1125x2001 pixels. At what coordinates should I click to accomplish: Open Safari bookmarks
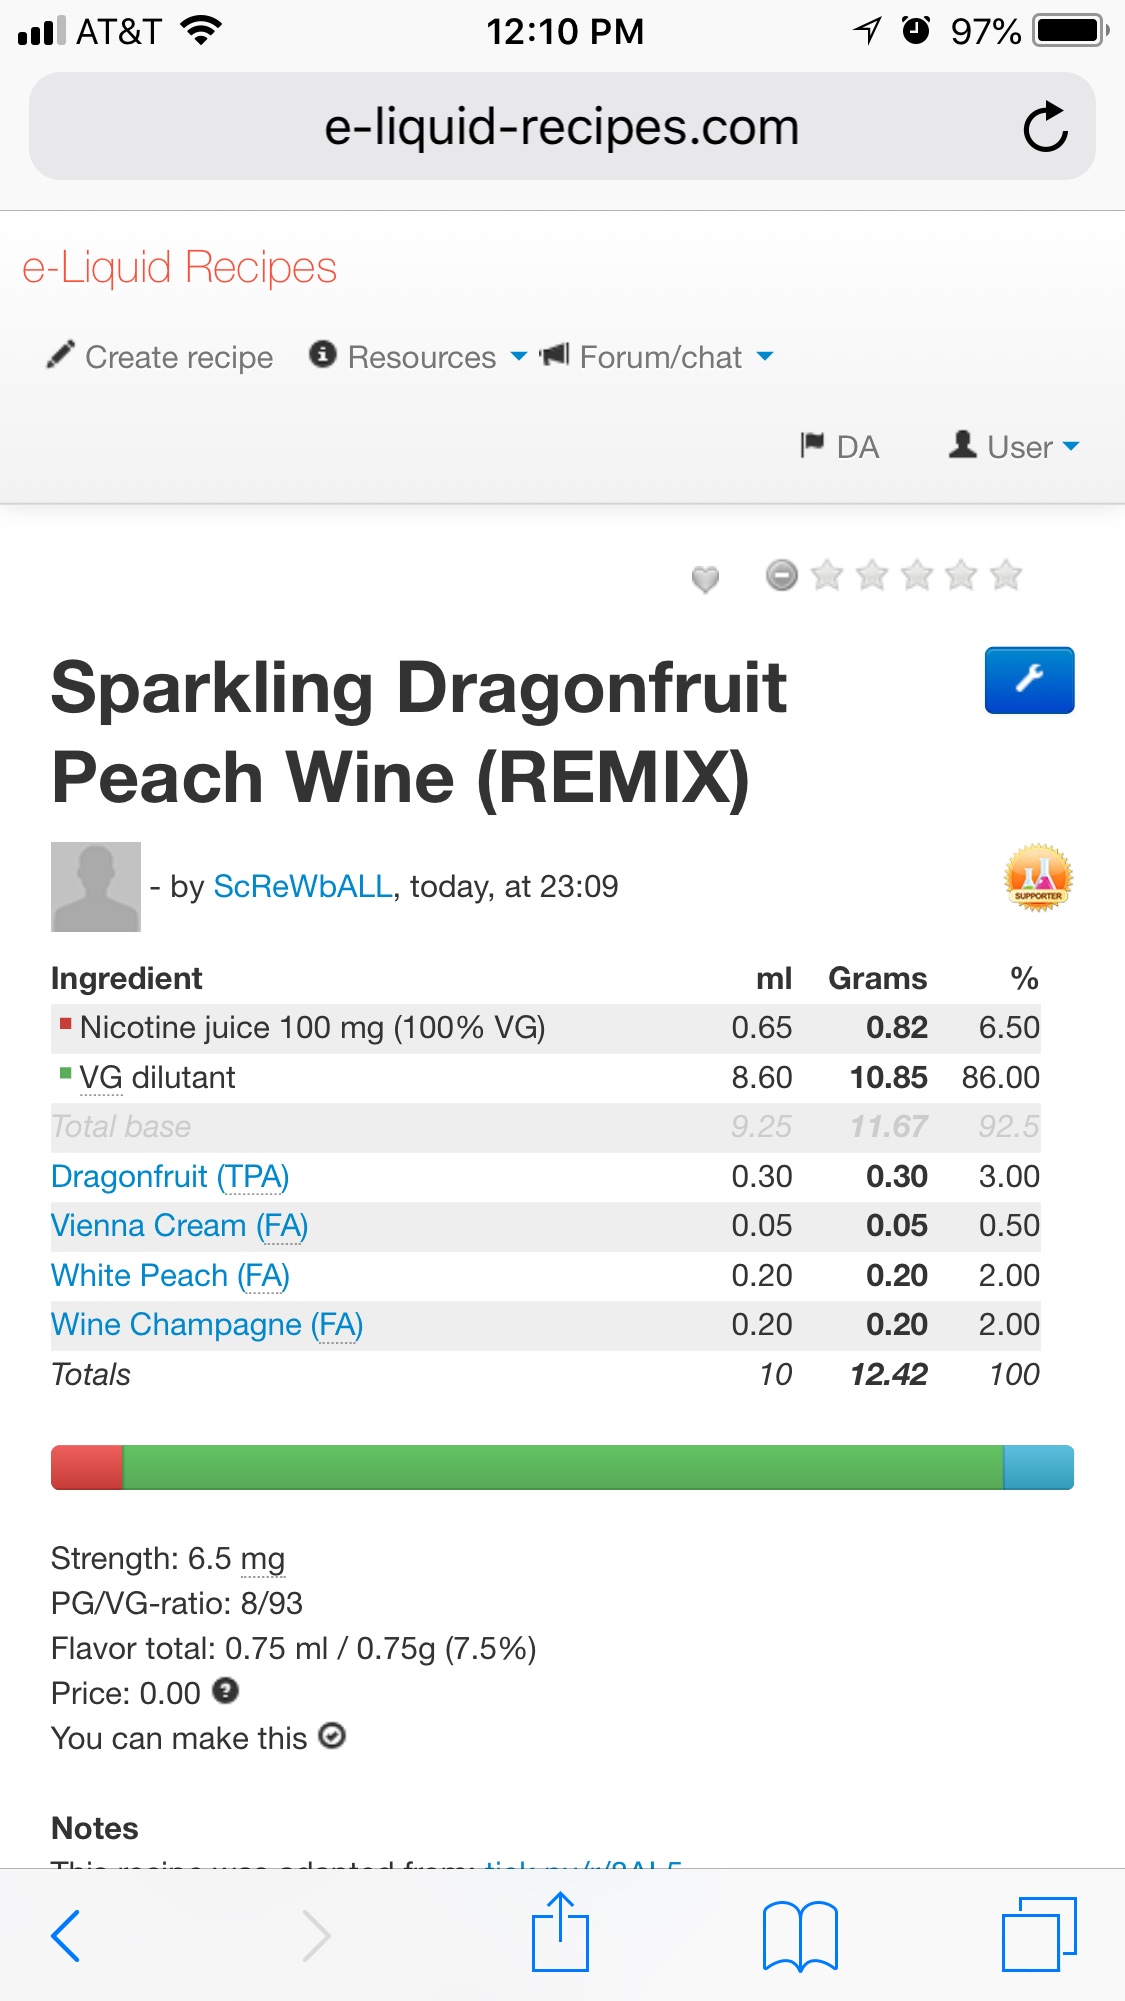pos(799,1934)
